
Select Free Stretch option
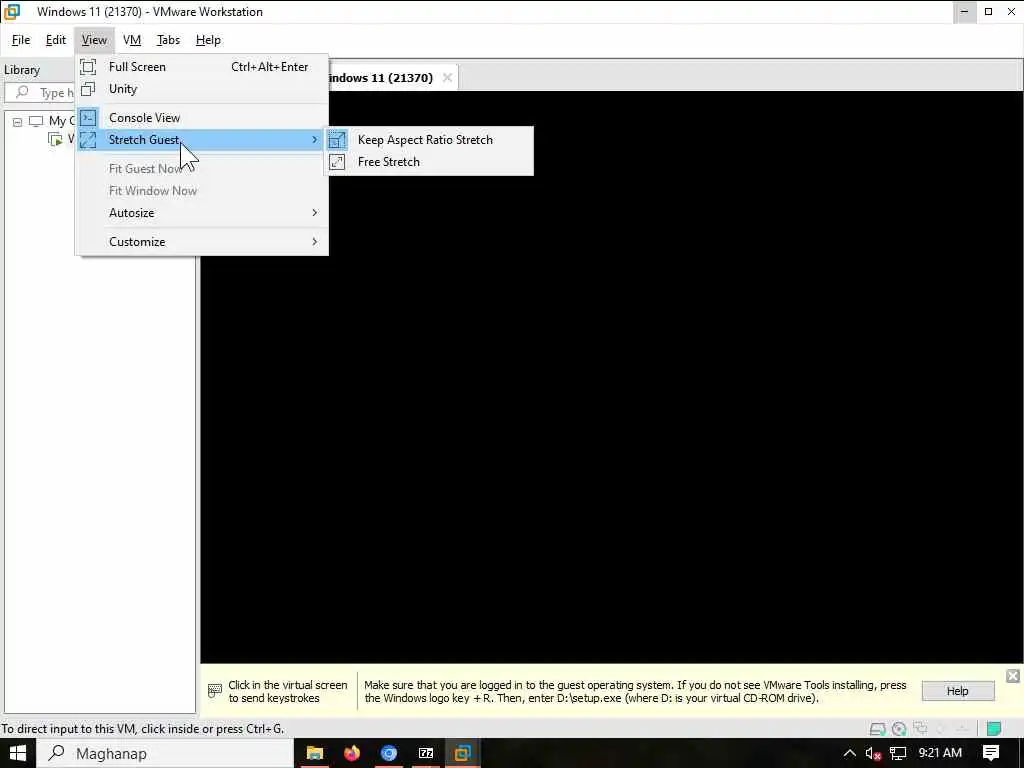pyautogui.click(x=429, y=162)
